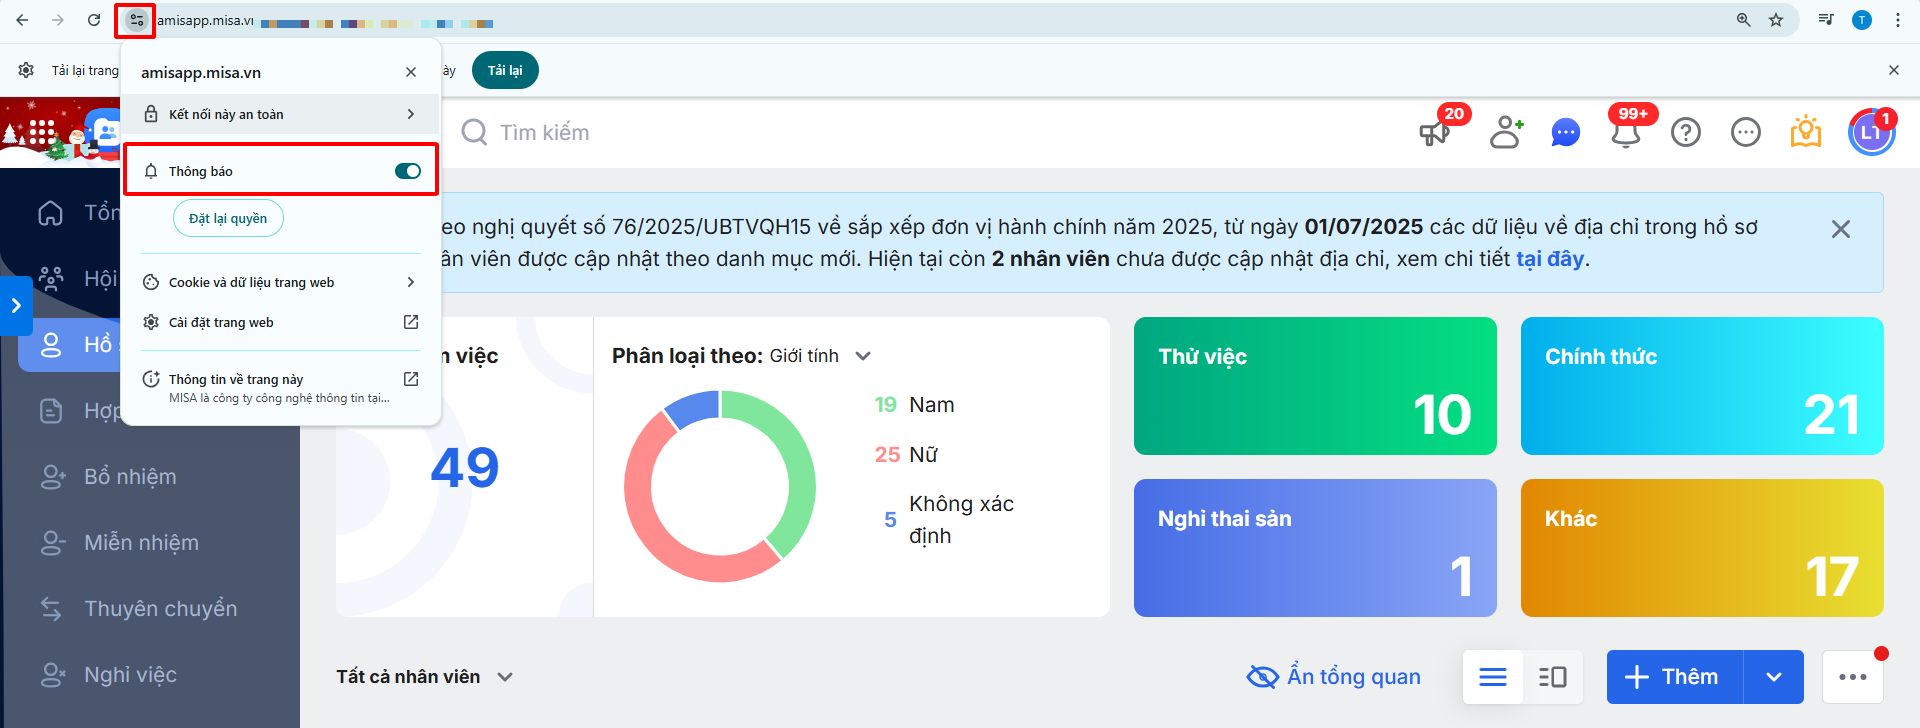Image resolution: width=1920 pixels, height=728 pixels.
Task: Switch to list view layout icon
Action: click(x=1493, y=677)
